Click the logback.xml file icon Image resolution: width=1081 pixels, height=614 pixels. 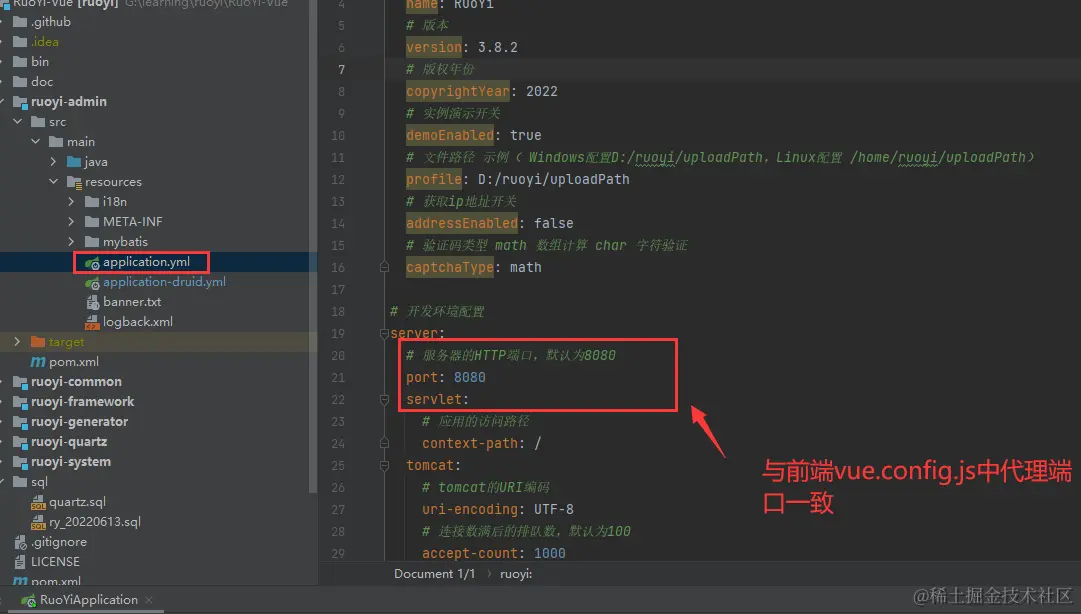pyautogui.click(x=92, y=322)
